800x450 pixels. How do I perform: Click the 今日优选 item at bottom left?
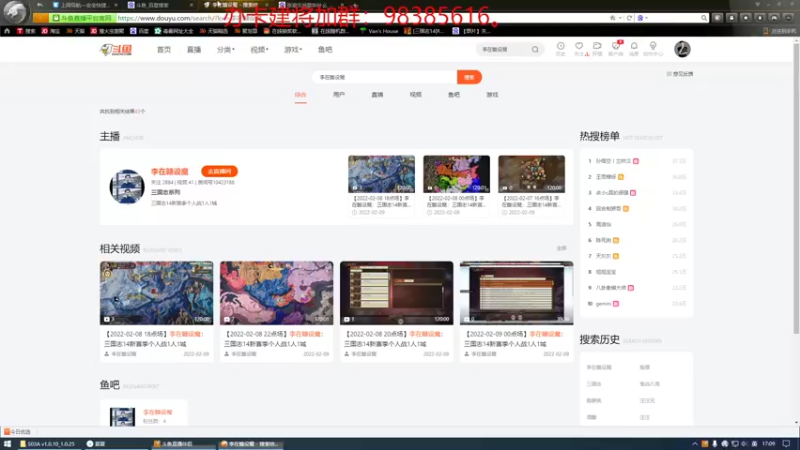coord(18,432)
